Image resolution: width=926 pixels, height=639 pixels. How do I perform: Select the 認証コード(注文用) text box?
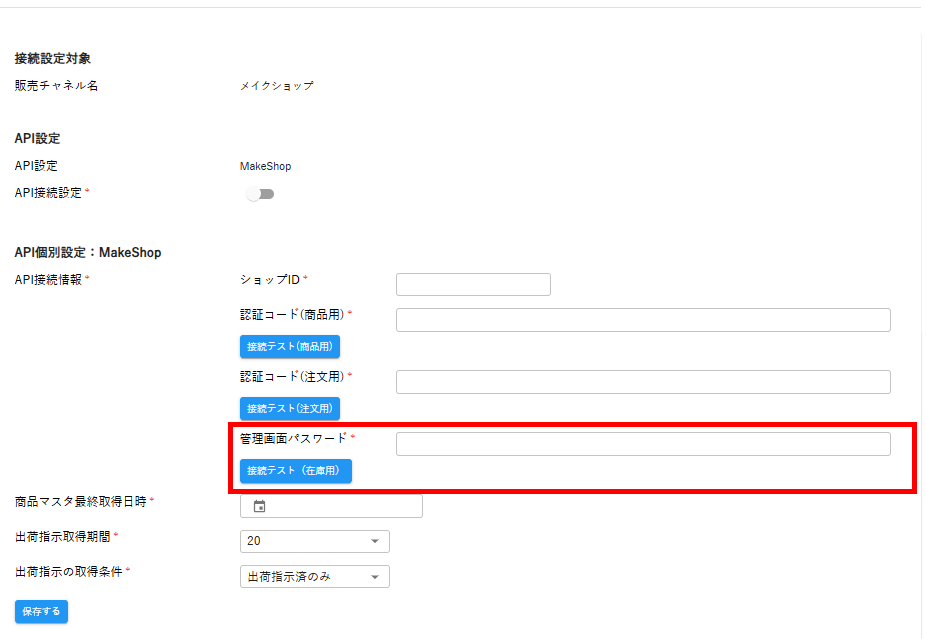click(643, 382)
